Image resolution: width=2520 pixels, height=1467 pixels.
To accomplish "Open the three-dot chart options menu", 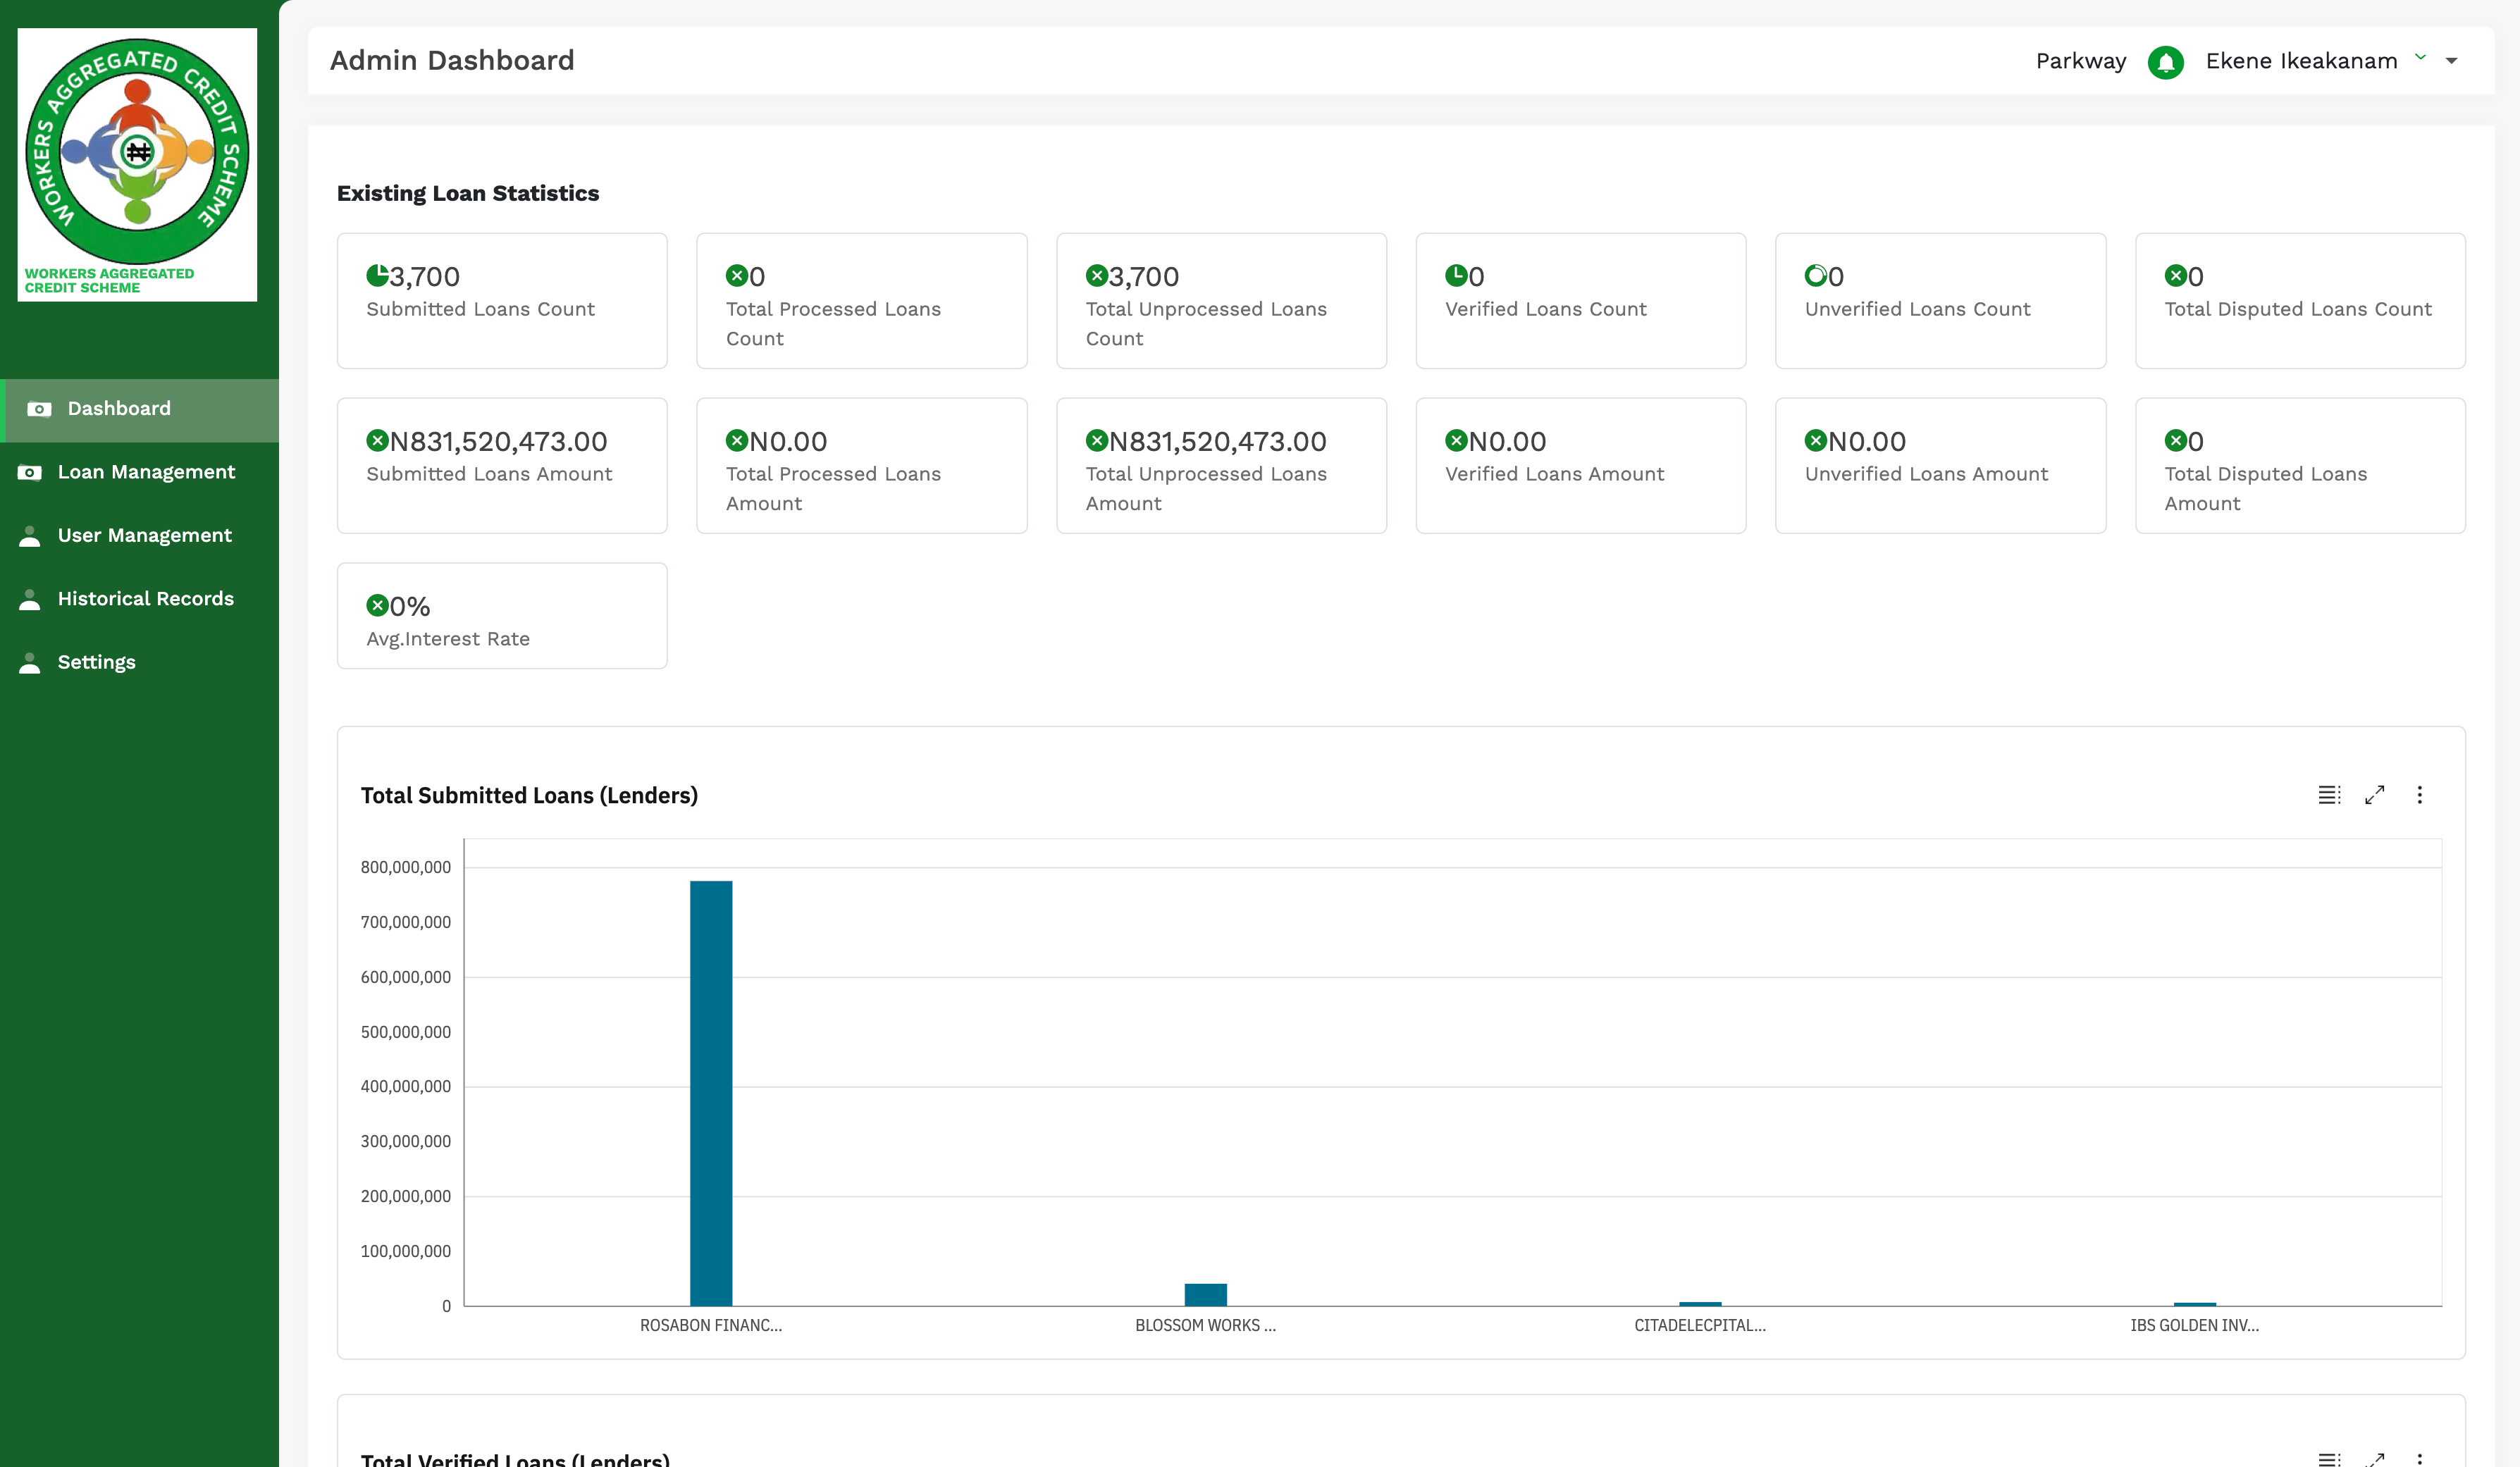I will 2420,795.
